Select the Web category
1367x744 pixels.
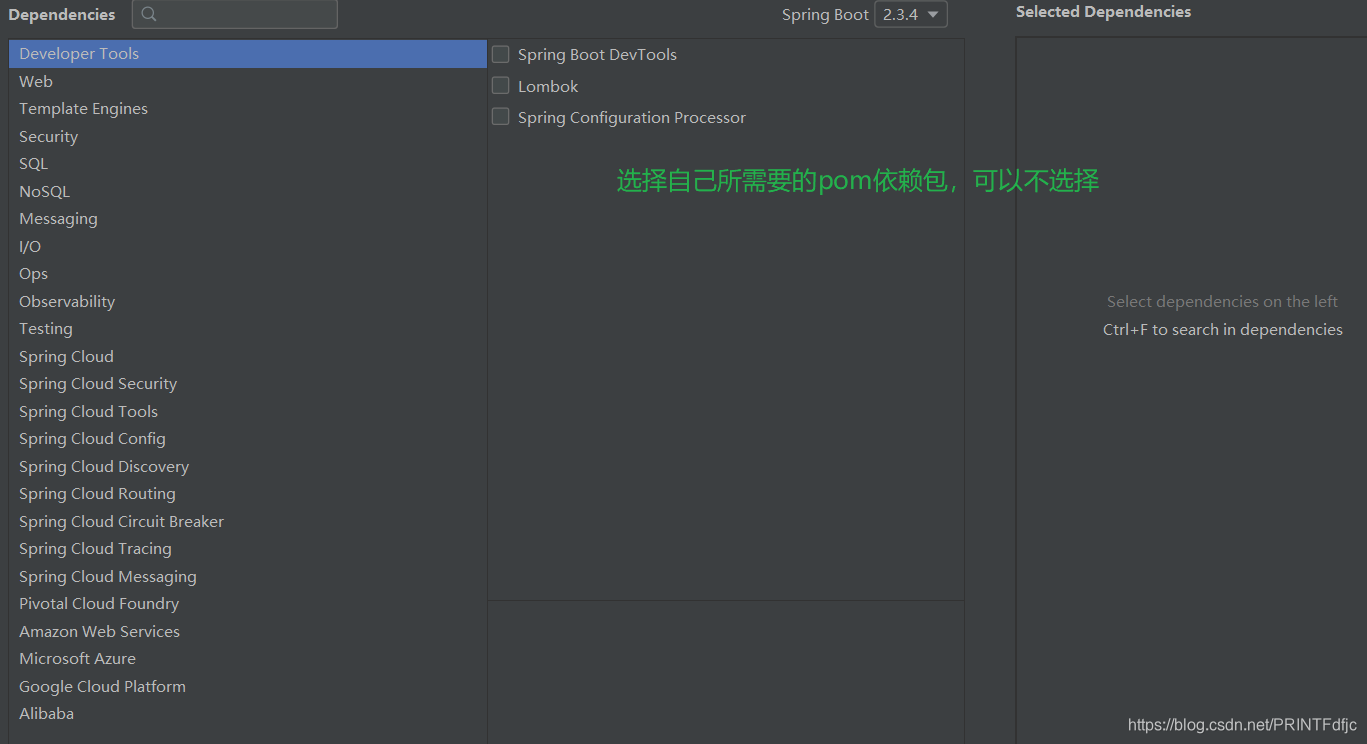coord(247,82)
